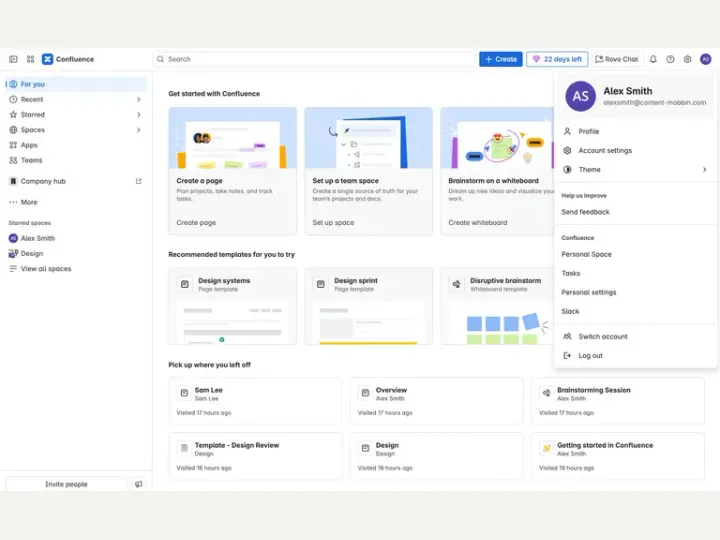This screenshot has height=540, width=720.
Task: Click the alexsmith@content-mobbin.com email text
Action: tap(654, 102)
